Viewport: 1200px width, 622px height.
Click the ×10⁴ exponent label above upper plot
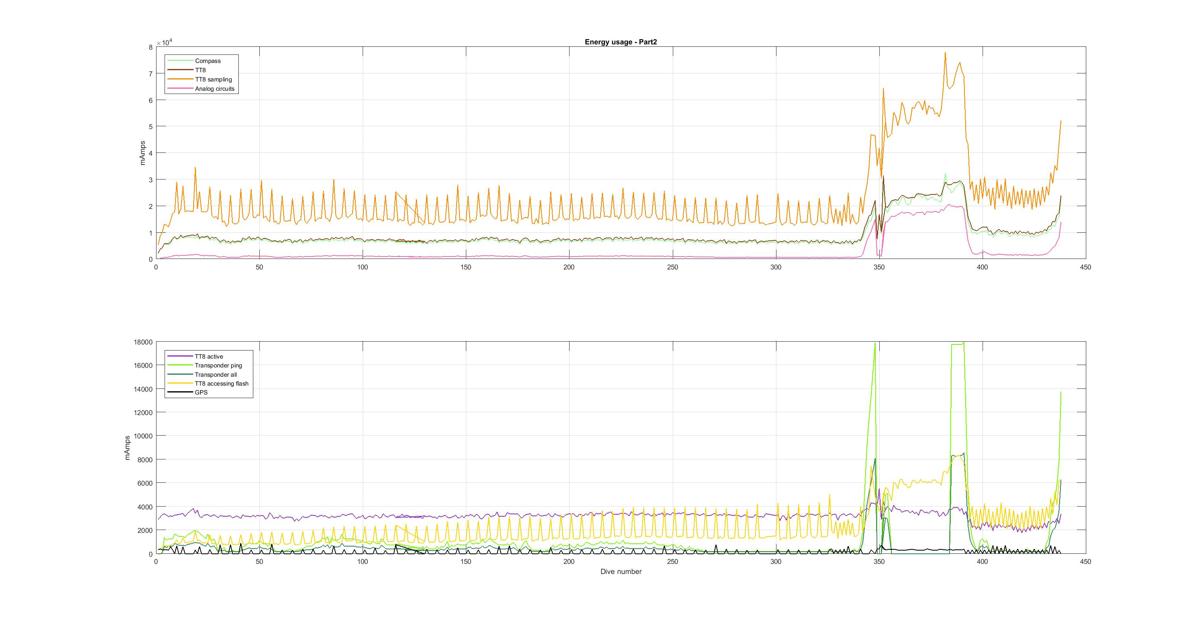coord(163,42)
